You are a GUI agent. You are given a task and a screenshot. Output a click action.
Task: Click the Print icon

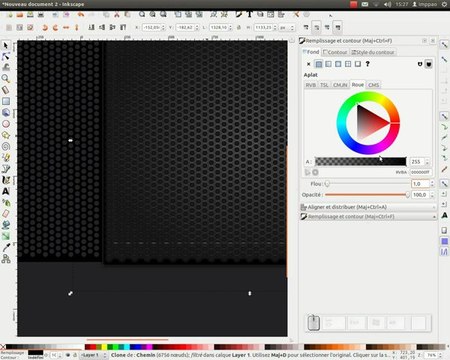point(41,15)
